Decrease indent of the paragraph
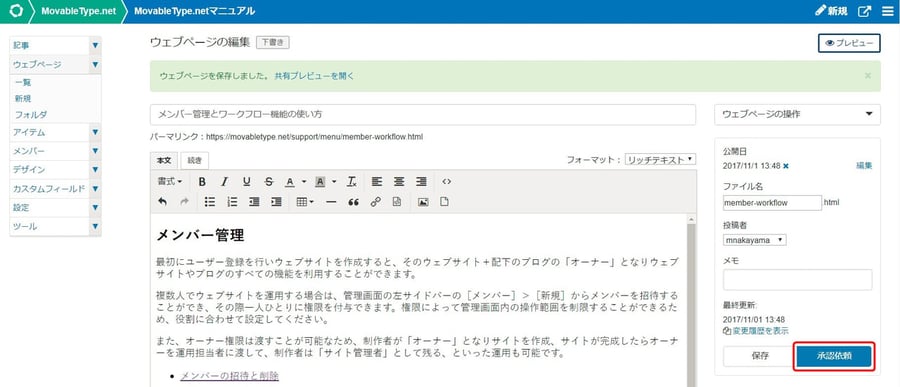Viewport: 900px width, 387px height. [x=254, y=202]
